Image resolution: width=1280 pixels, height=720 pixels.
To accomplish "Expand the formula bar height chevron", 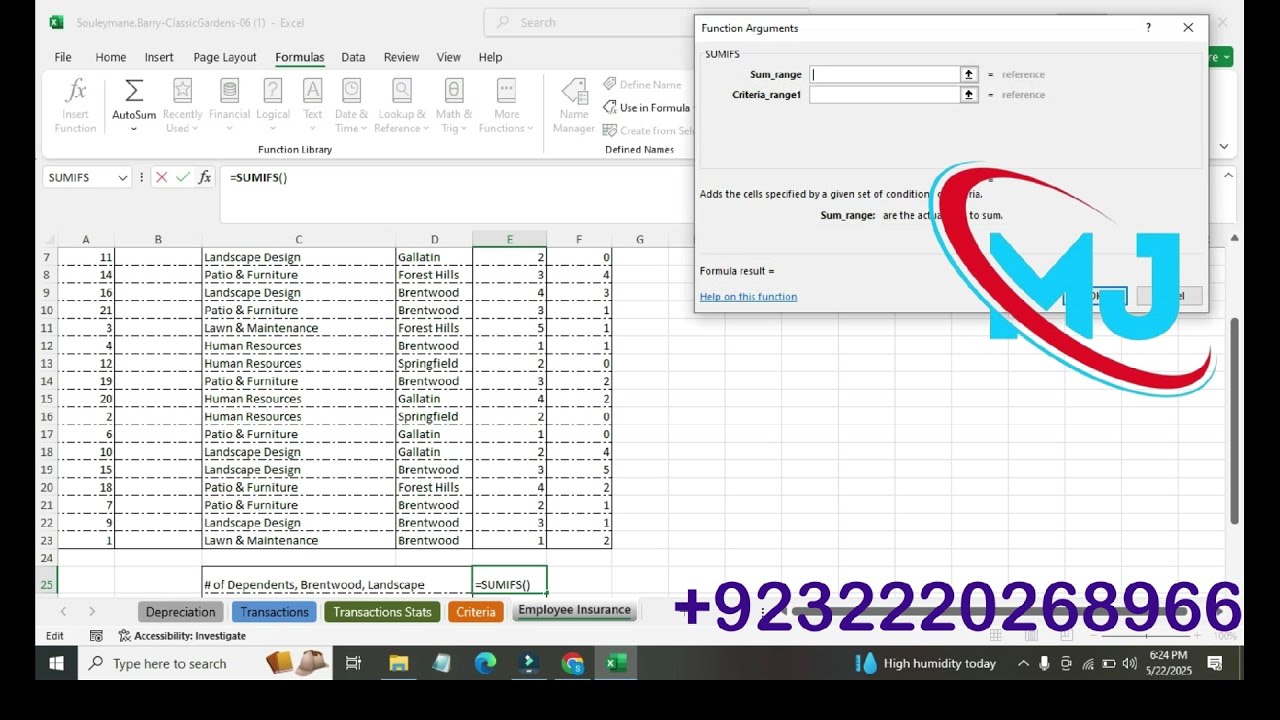I will tap(1229, 175).
